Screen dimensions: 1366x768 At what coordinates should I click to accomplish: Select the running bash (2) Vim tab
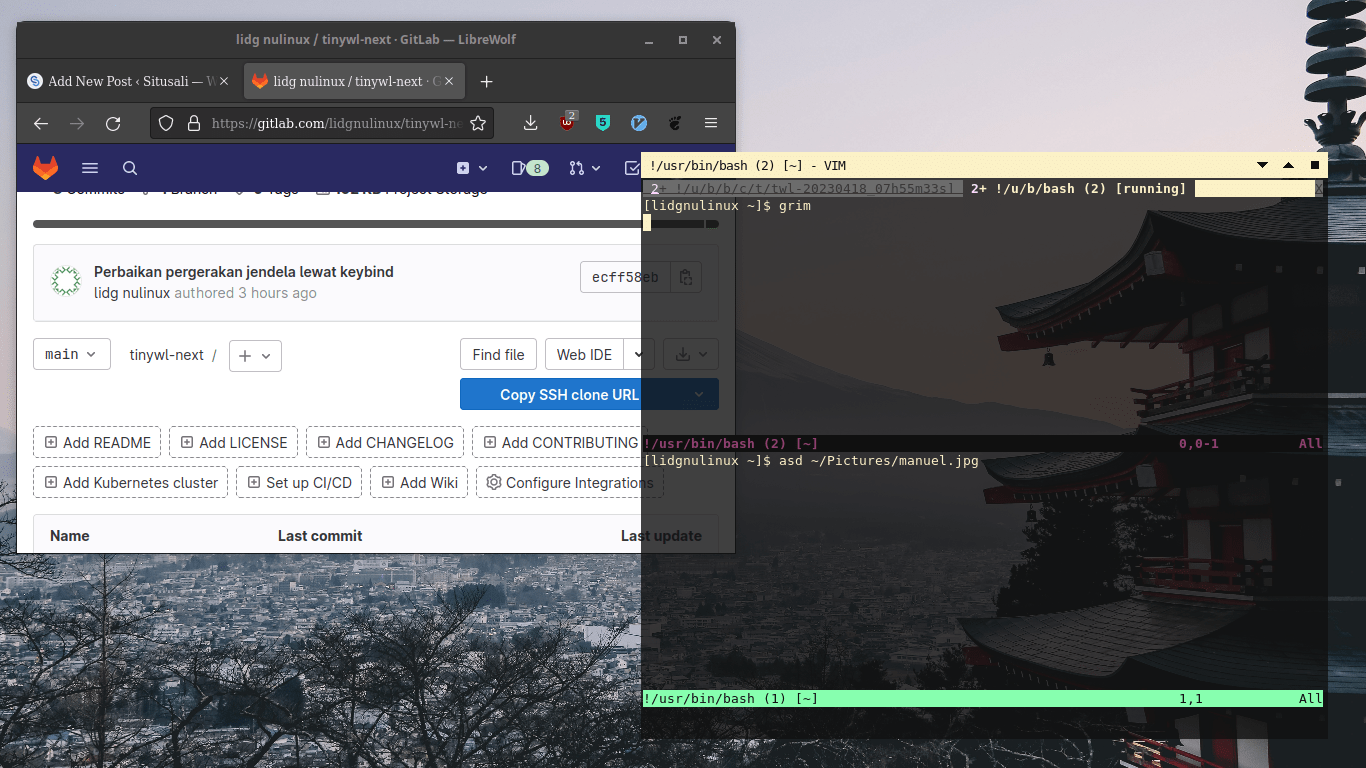pos(1078,188)
